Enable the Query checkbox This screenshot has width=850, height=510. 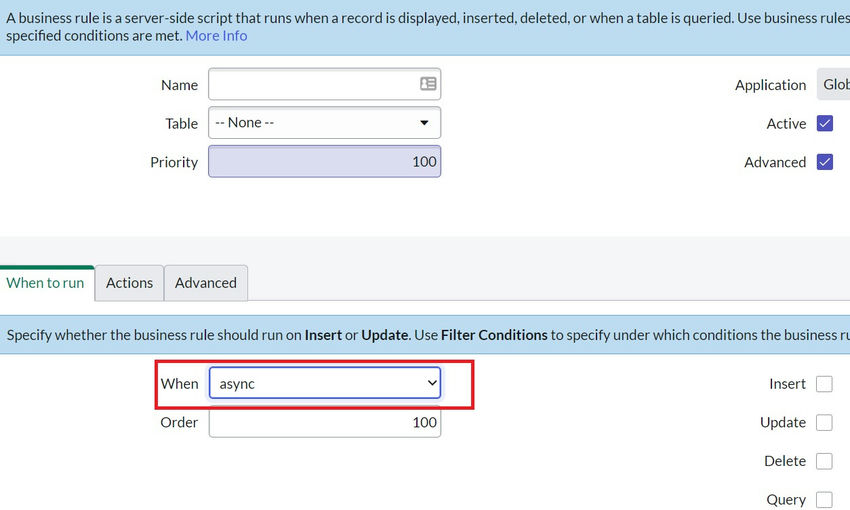tap(824, 500)
